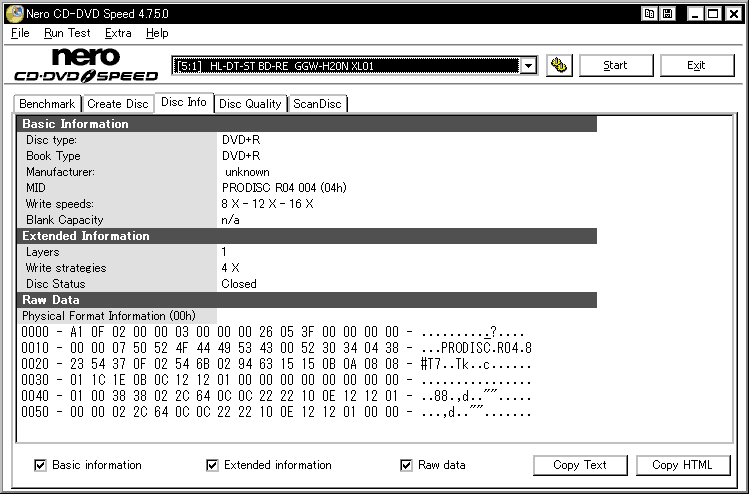Click the MID value PRODISC R04 004 (04h)
The width and height of the screenshot is (749, 494).
coord(284,188)
